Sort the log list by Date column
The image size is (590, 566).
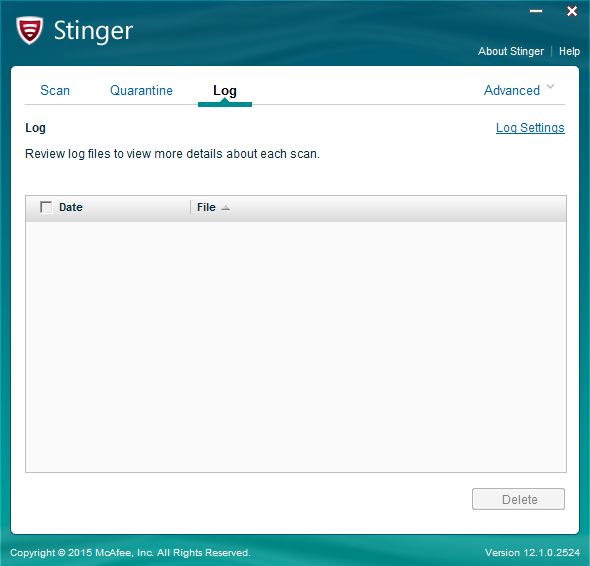(71, 207)
